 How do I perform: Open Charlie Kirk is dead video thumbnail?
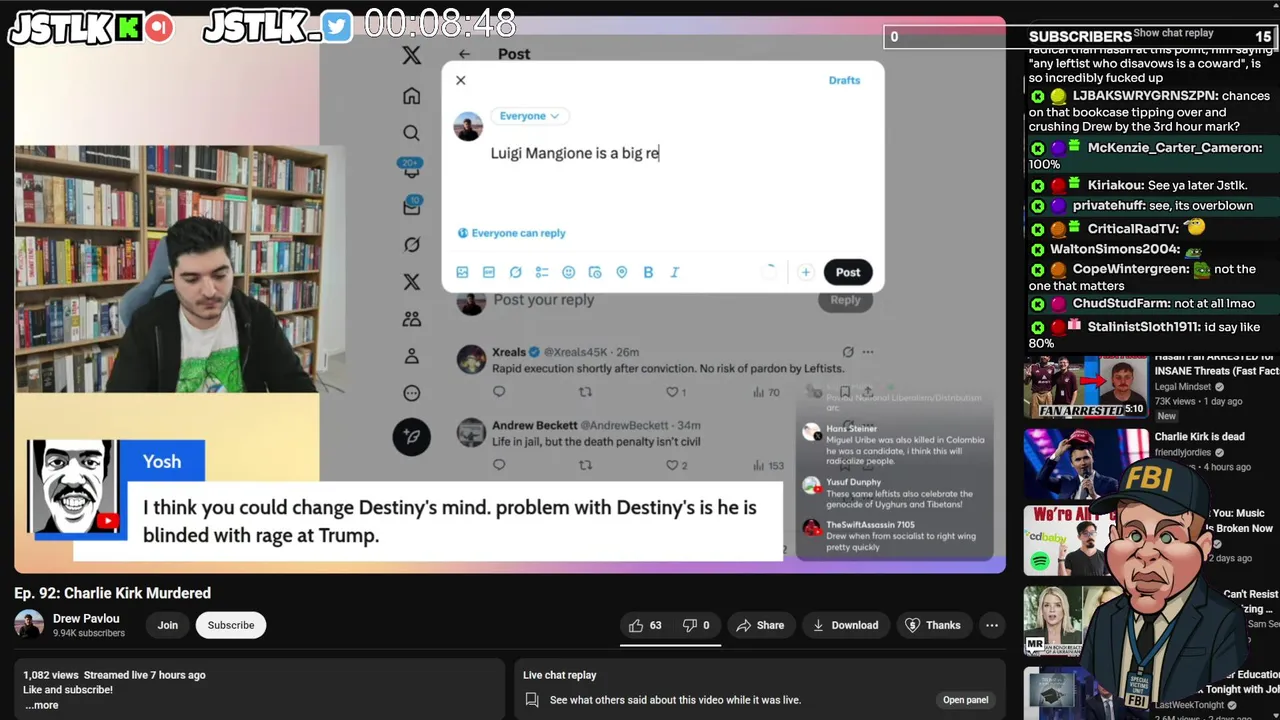[x=1085, y=464]
